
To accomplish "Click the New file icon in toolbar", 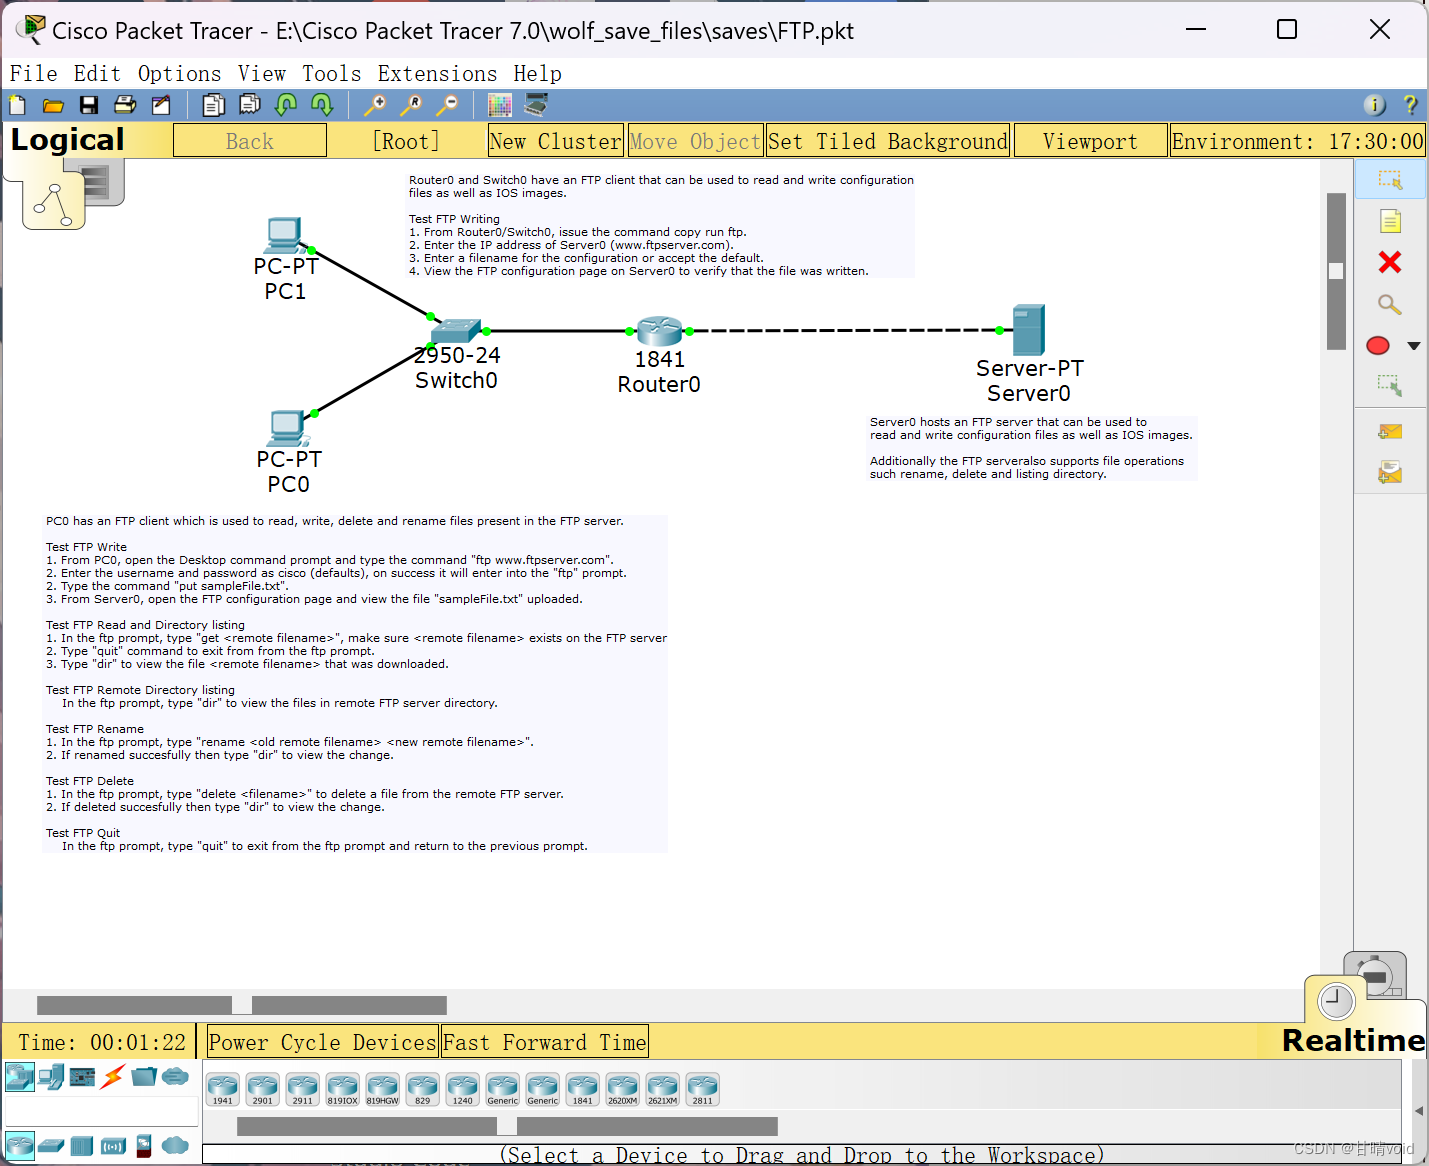I will point(18,105).
